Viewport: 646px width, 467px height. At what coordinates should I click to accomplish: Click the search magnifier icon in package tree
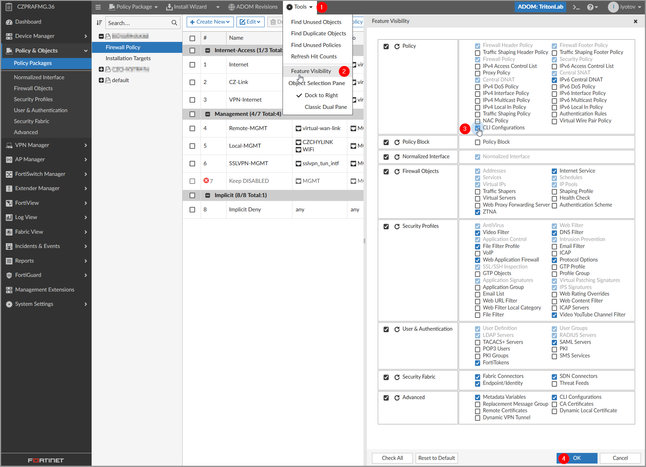174,23
